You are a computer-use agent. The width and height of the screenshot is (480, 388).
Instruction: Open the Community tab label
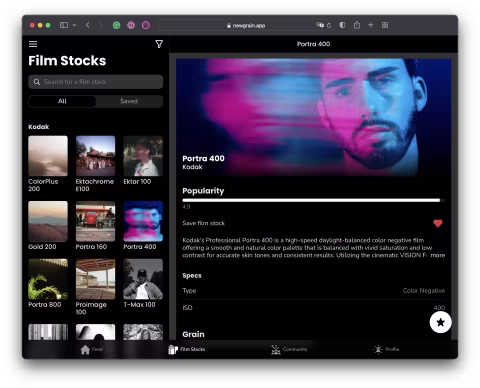(x=295, y=349)
